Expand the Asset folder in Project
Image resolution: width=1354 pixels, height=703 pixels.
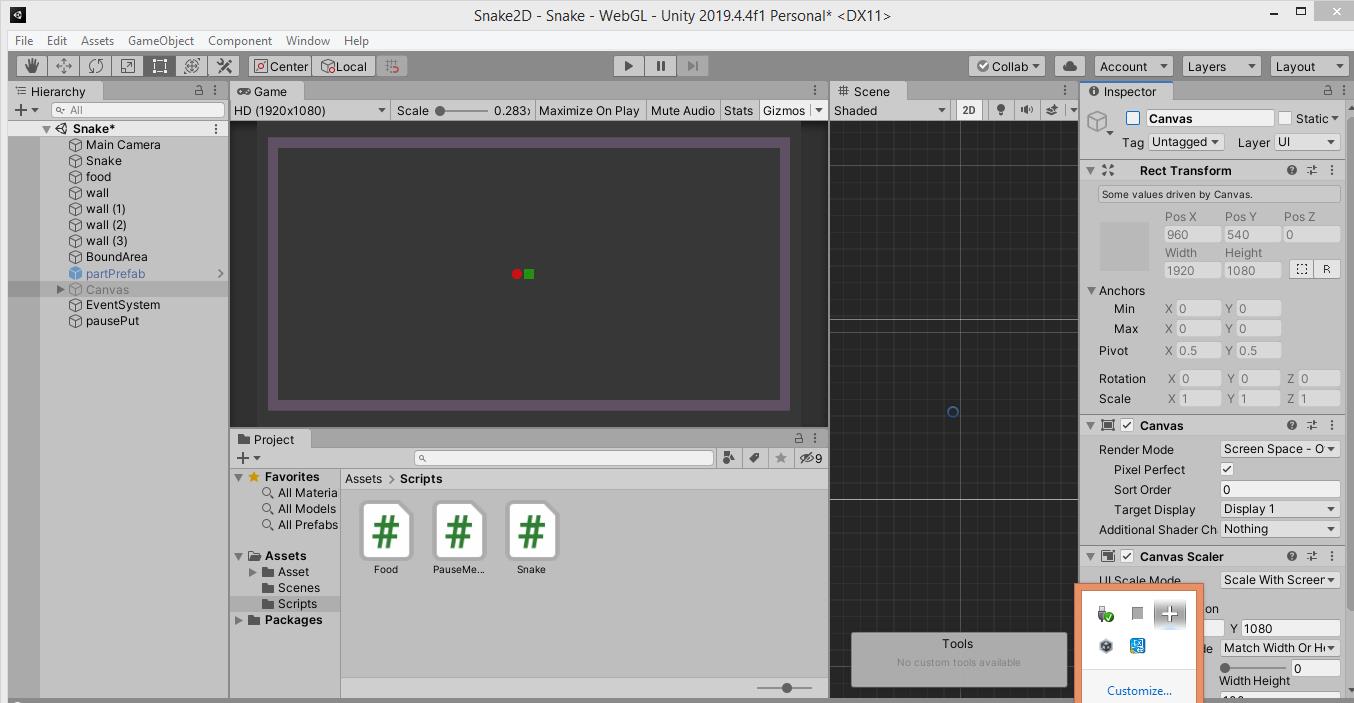pyautogui.click(x=253, y=572)
